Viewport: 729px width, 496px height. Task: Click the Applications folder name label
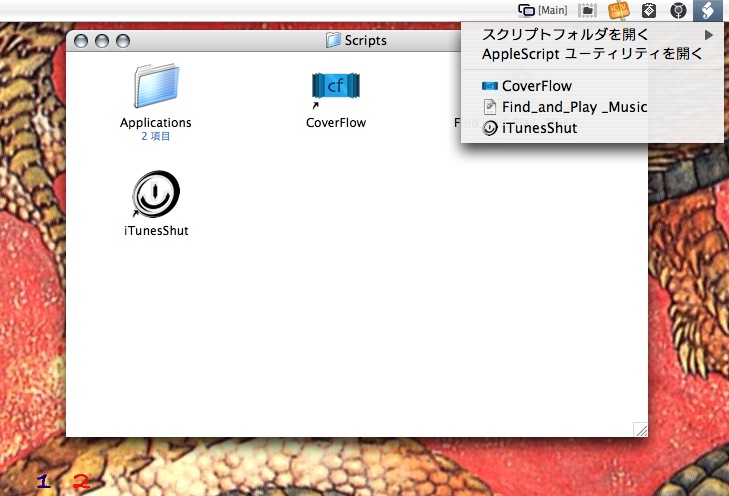click(x=156, y=123)
